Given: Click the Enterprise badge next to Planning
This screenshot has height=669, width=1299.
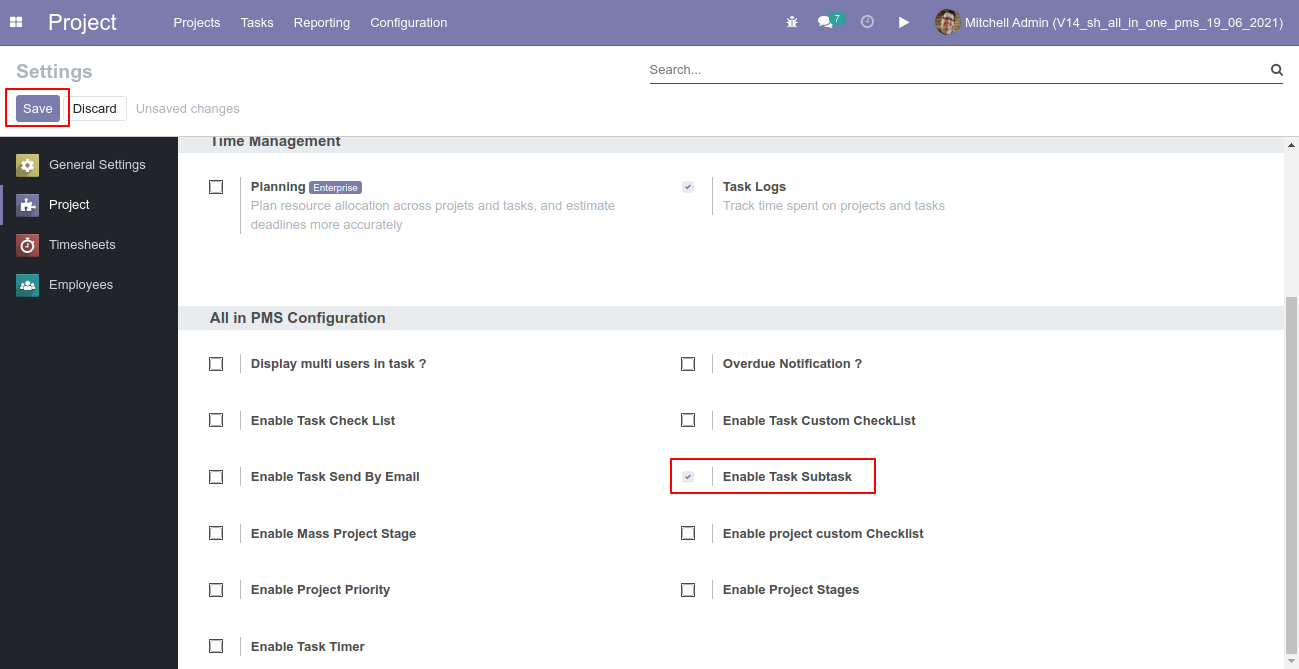Looking at the screenshot, I should (x=335, y=187).
